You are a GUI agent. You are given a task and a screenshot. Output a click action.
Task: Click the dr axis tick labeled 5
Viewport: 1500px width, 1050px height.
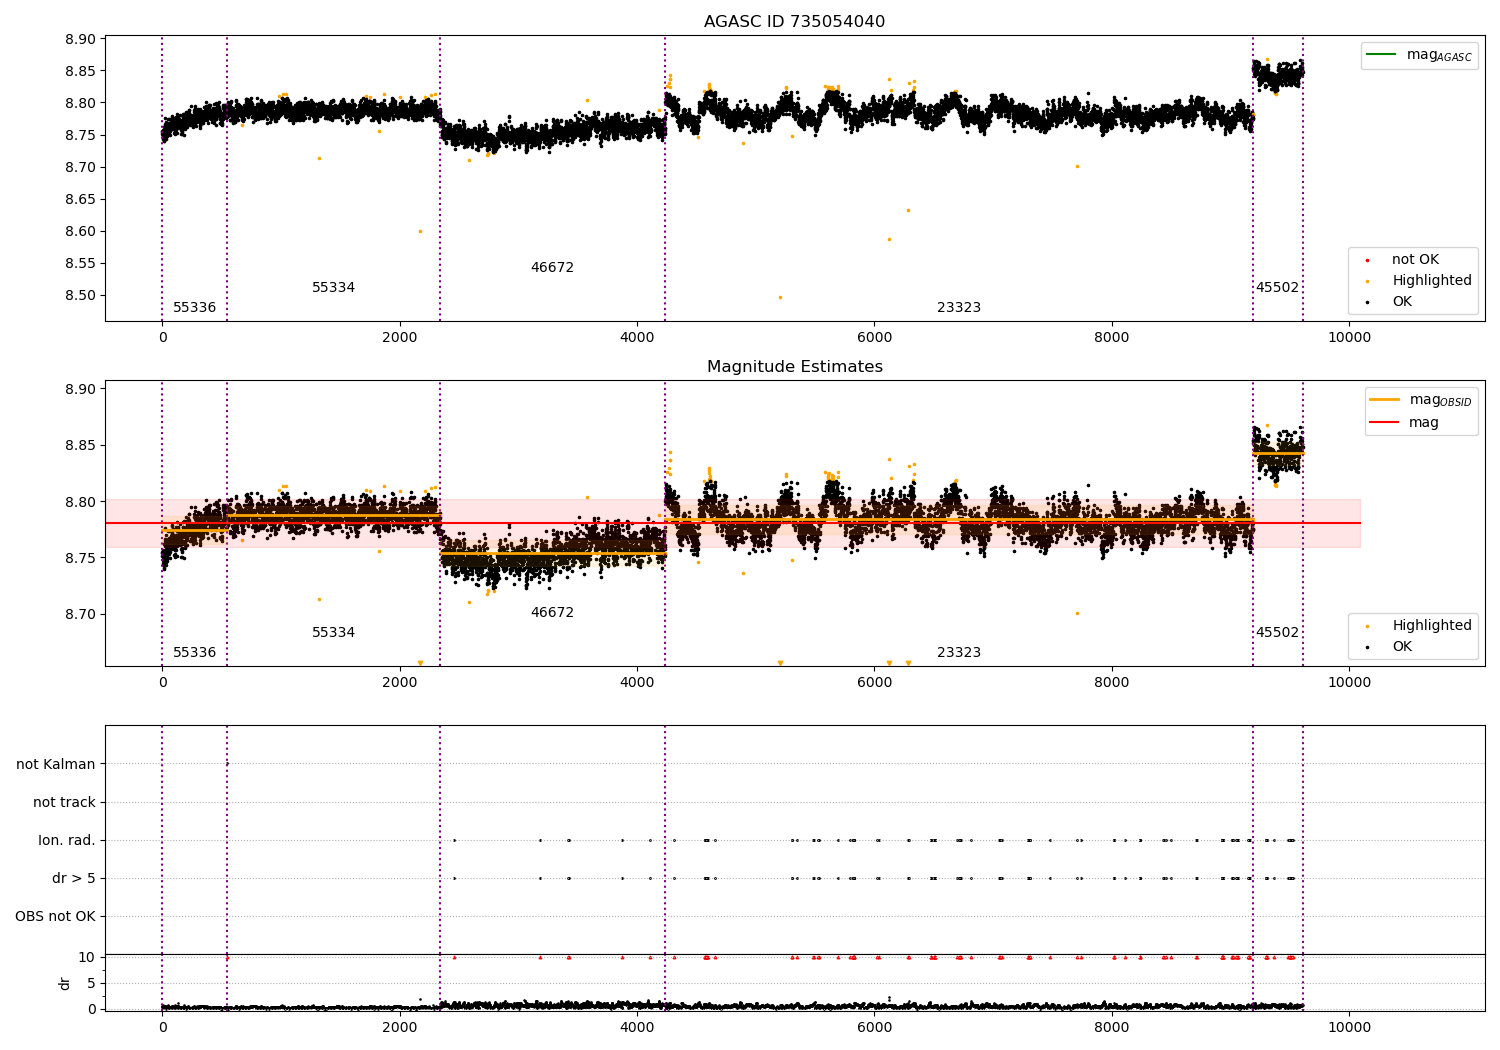click(x=91, y=984)
